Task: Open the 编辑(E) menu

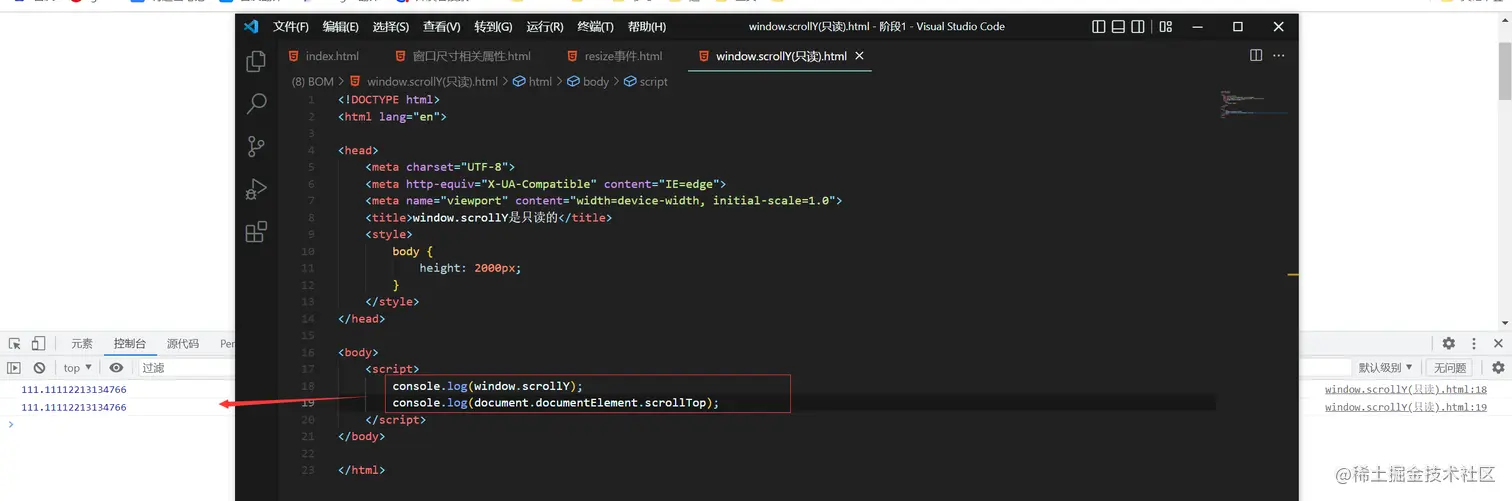Action: coord(341,27)
